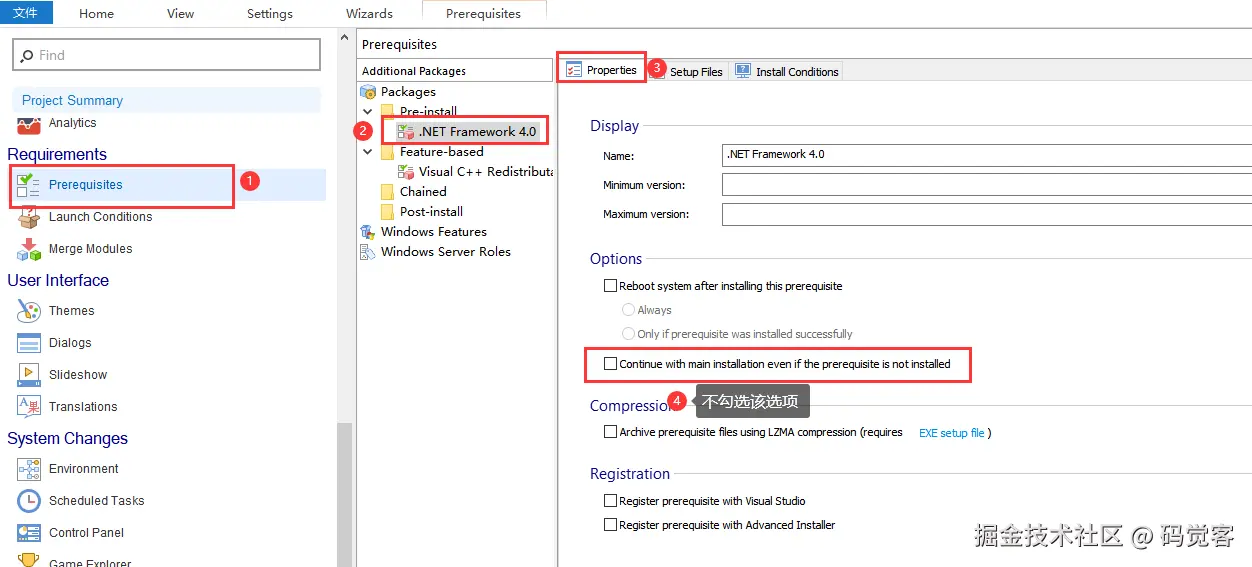Click the Merge Modules icon
This screenshot has height=567, width=1252.
tap(29, 249)
